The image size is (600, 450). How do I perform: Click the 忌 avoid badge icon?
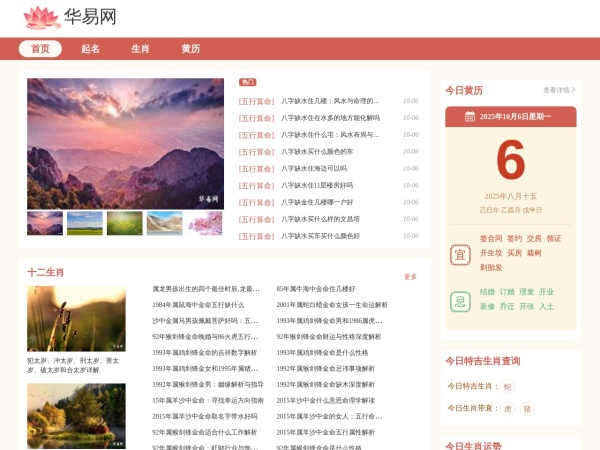(x=460, y=302)
